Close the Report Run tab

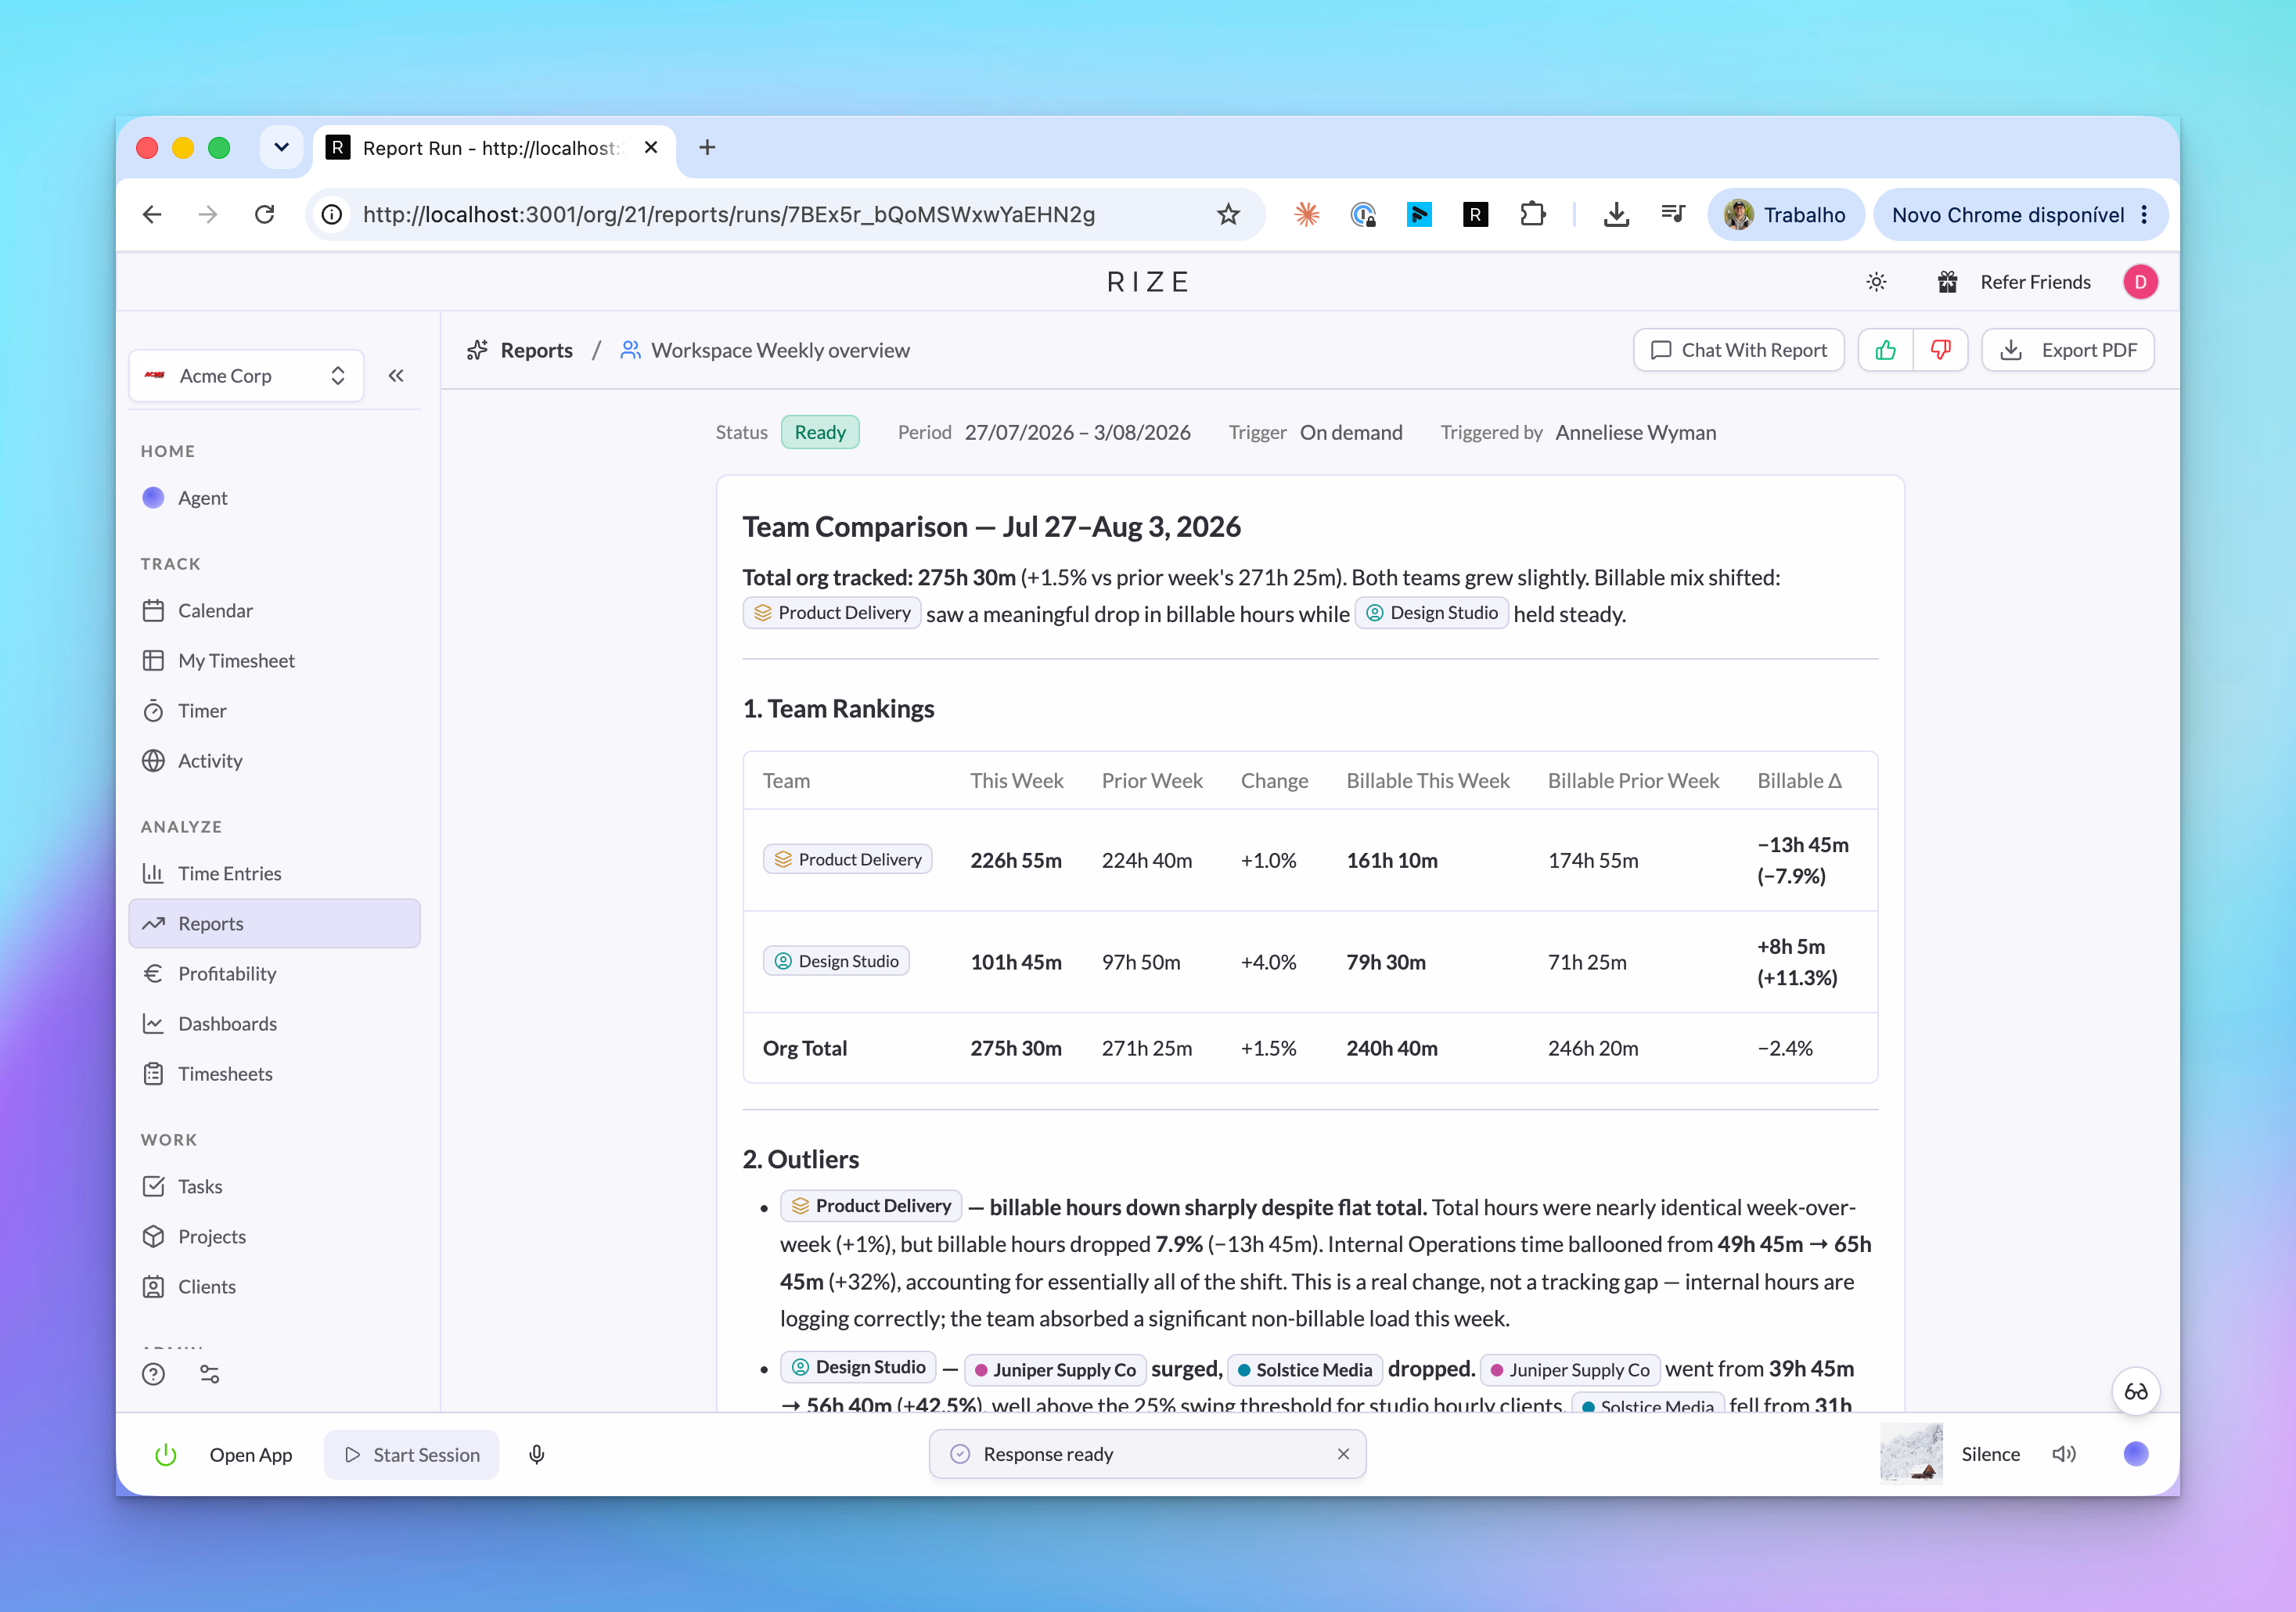tap(651, 148)
